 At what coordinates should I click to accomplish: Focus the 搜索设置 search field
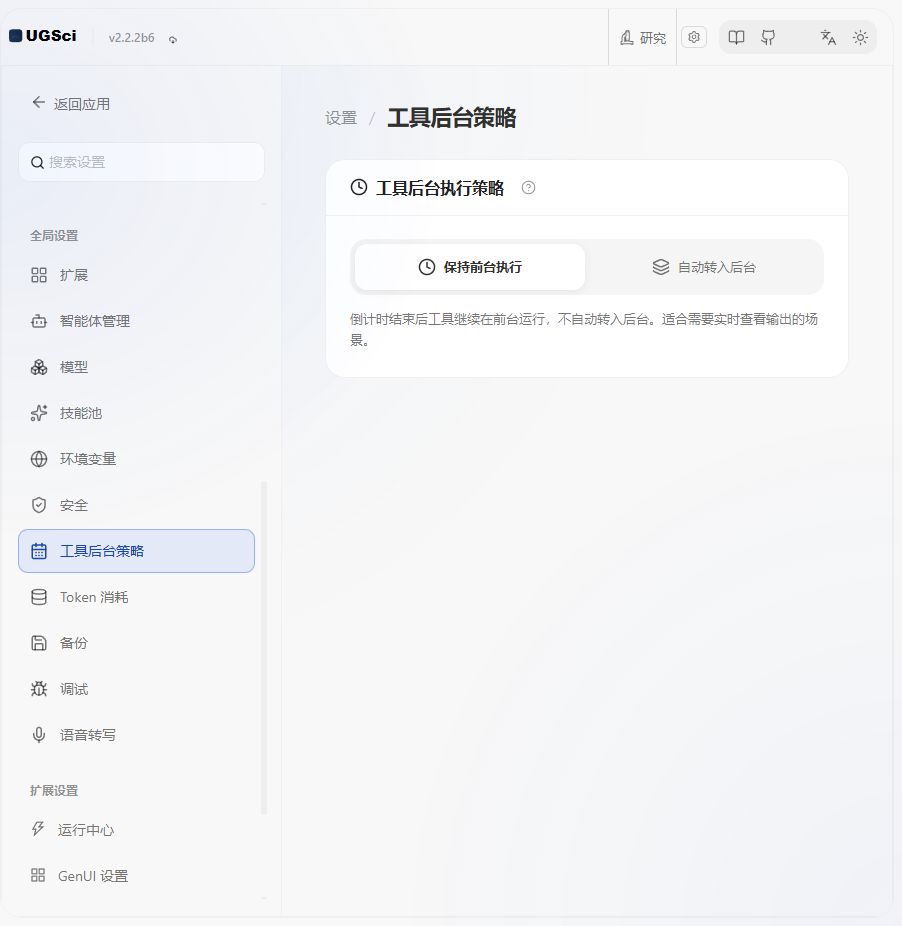pos(142,162)
